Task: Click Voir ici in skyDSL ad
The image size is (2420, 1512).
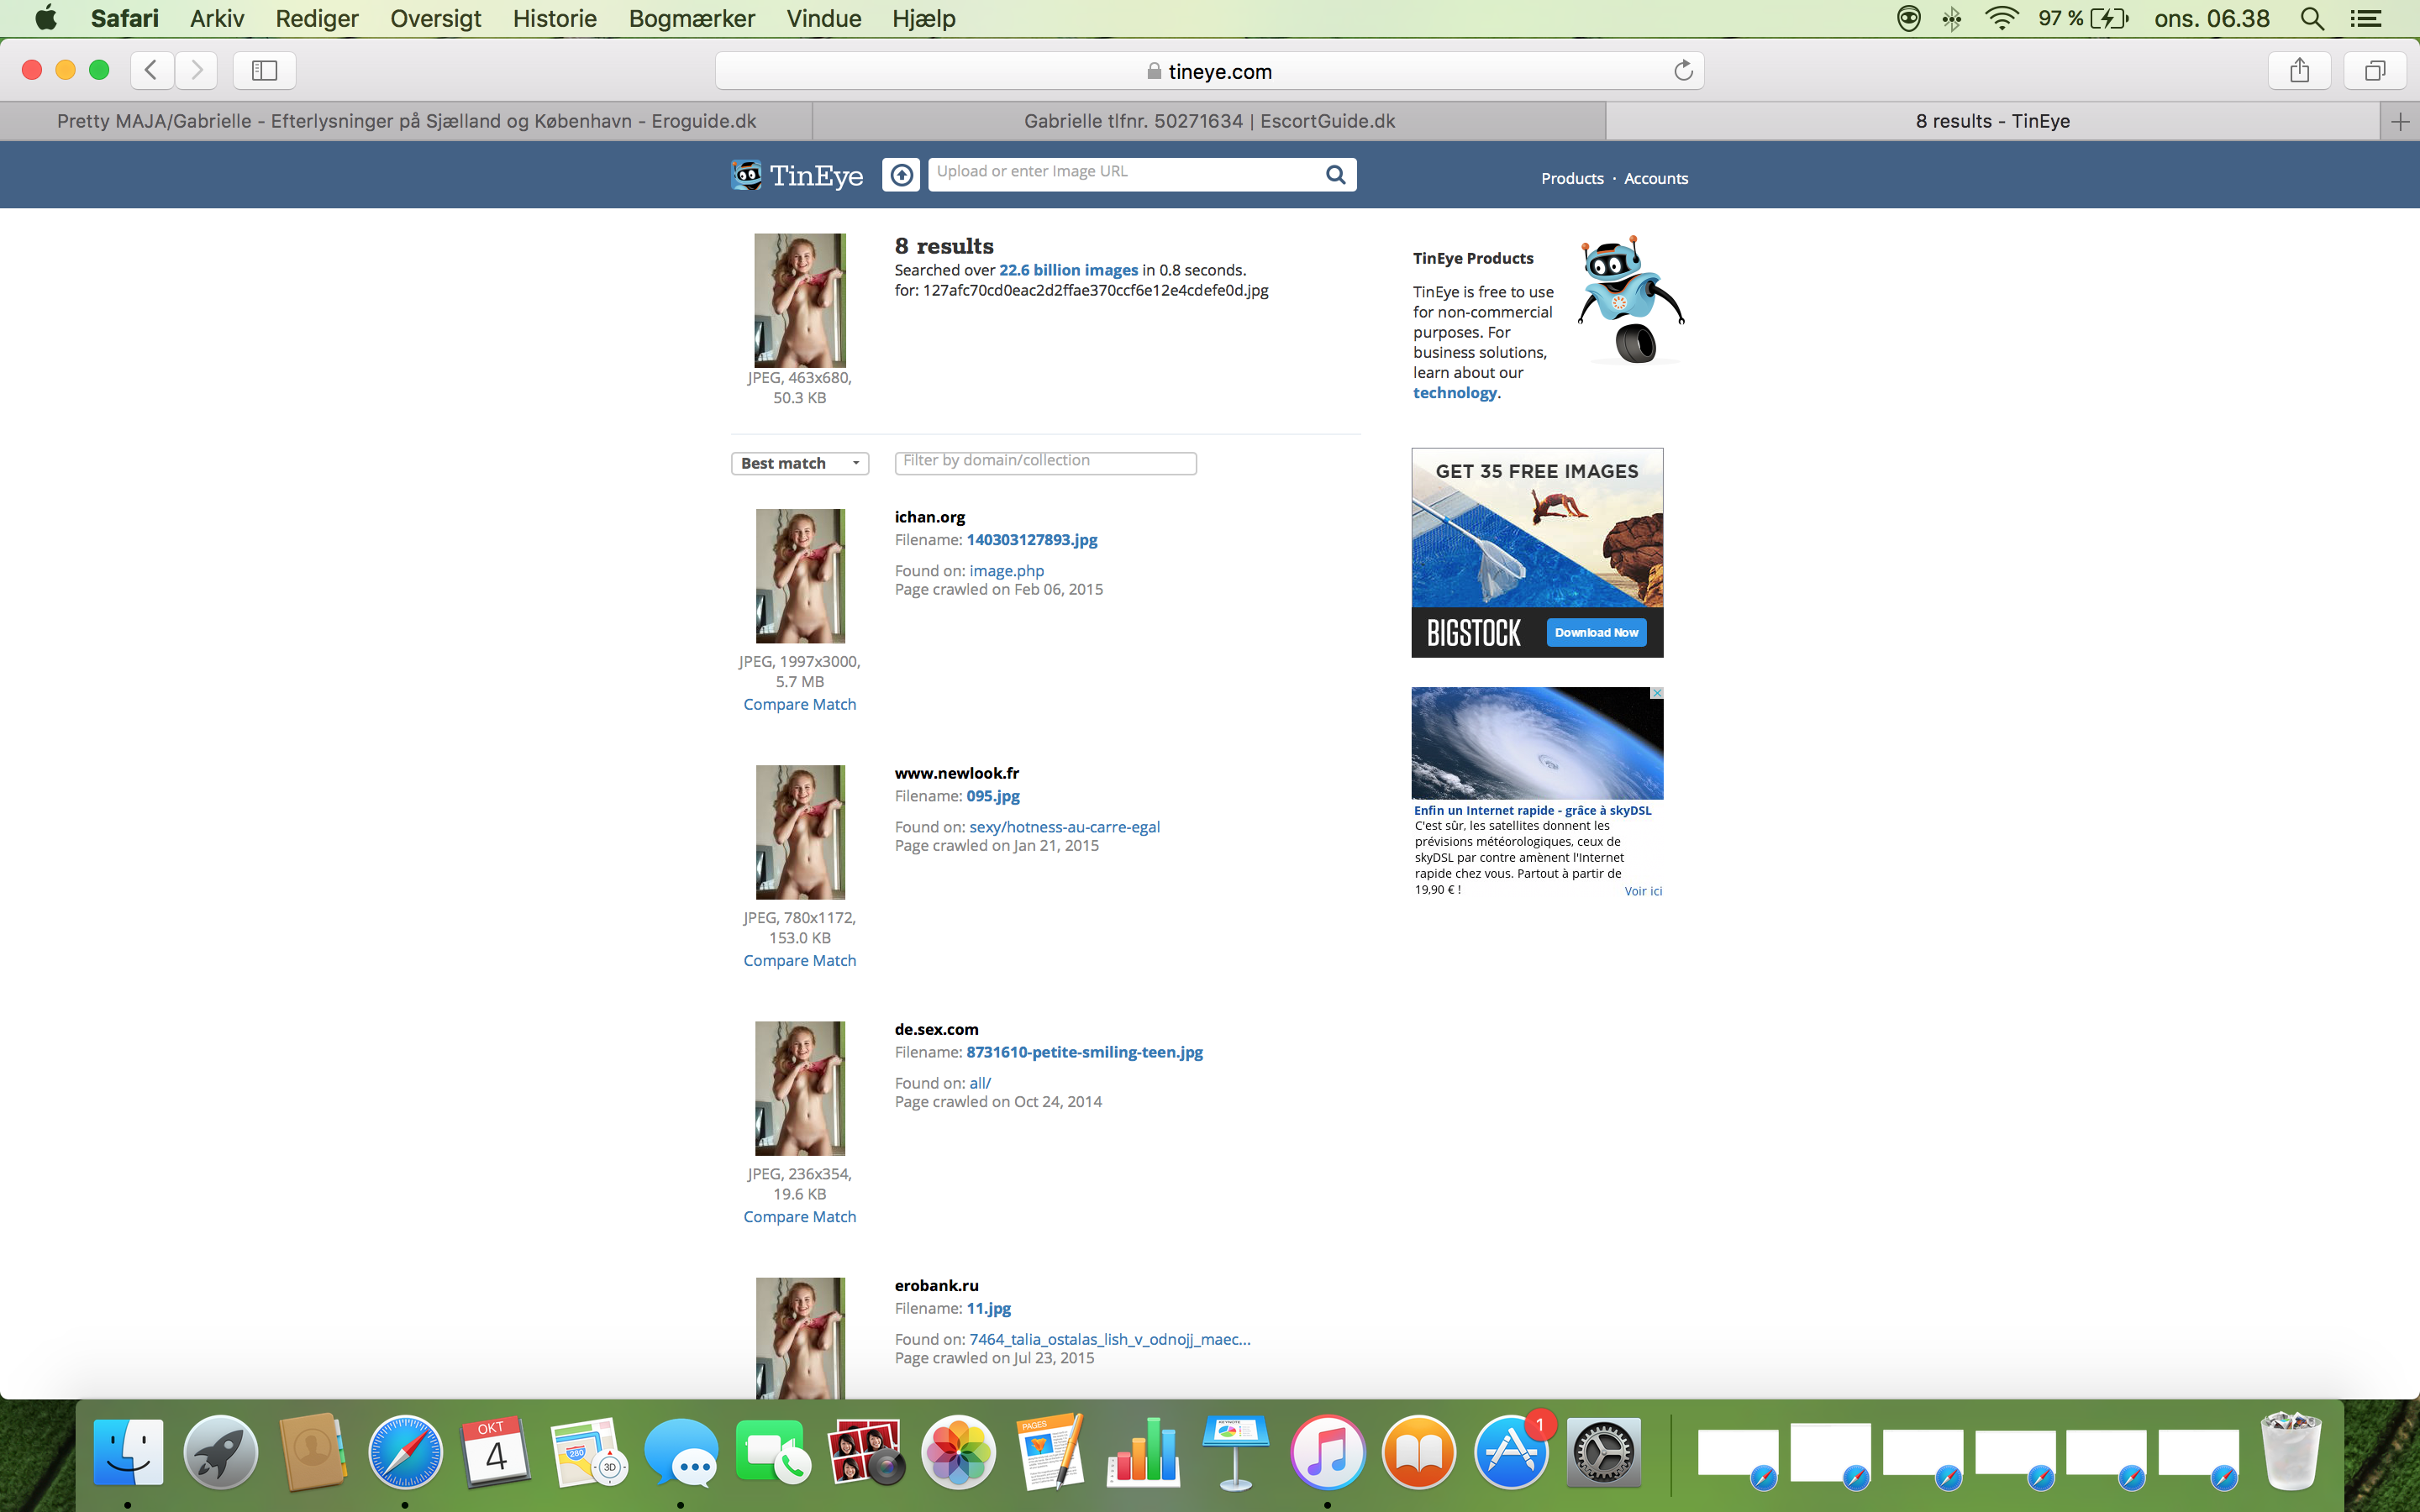Action: tap(1643, 891)
